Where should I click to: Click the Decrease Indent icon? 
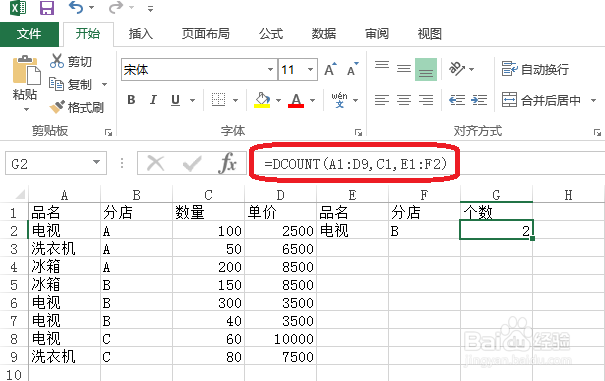(457, 100)
